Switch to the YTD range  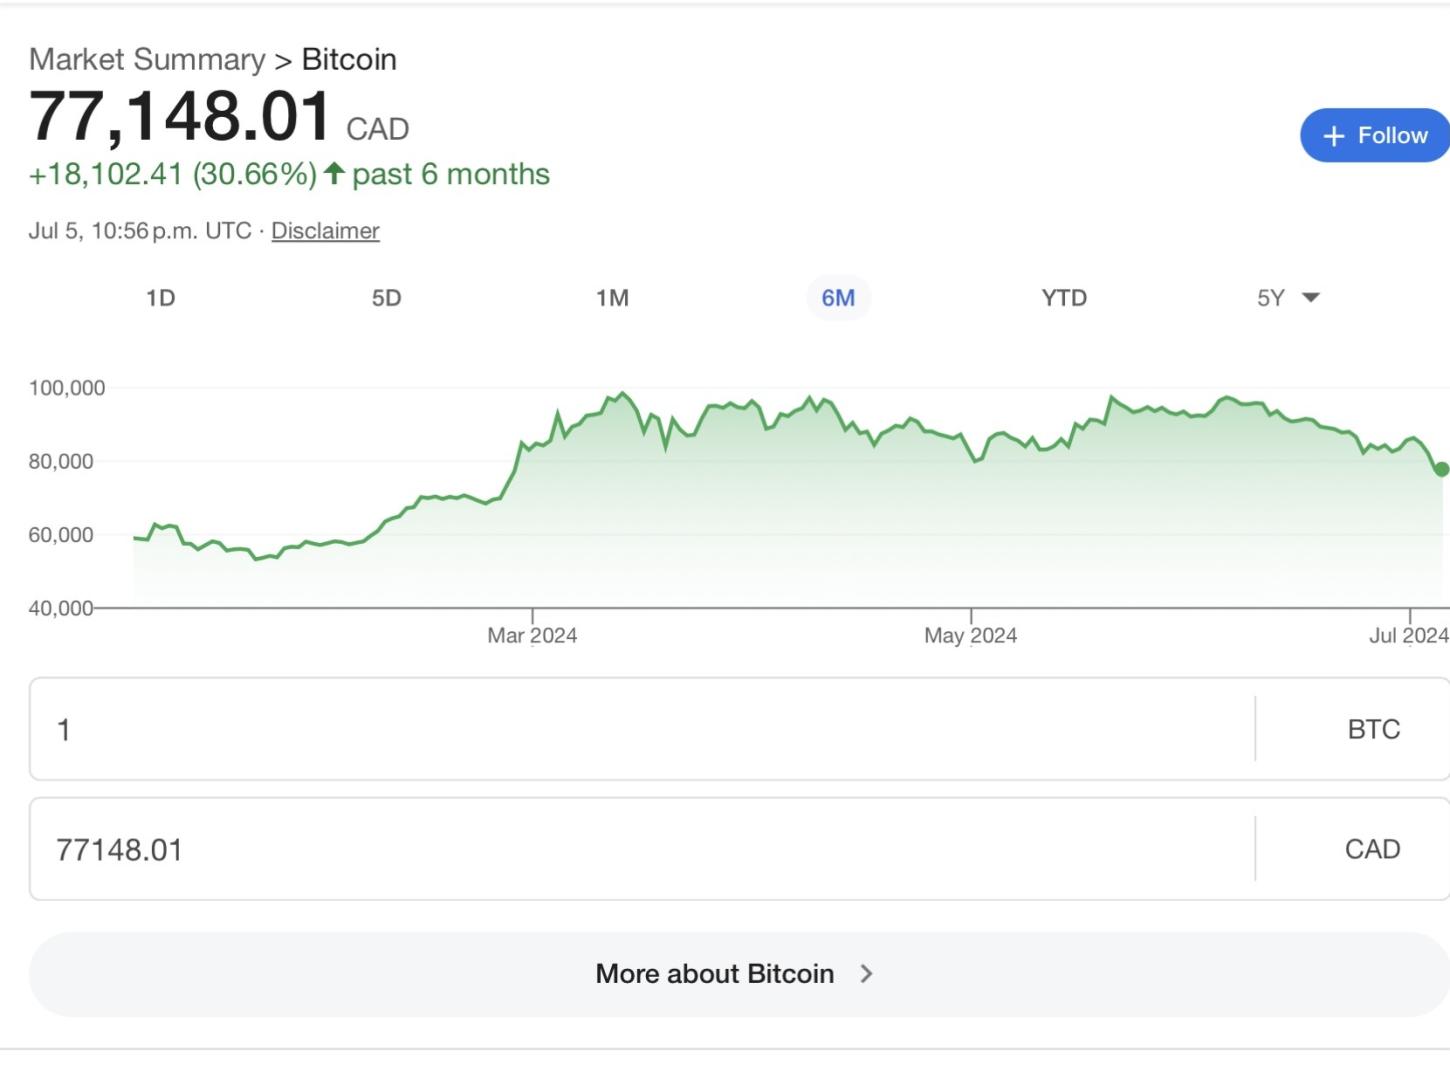[x=1064, y=298]
